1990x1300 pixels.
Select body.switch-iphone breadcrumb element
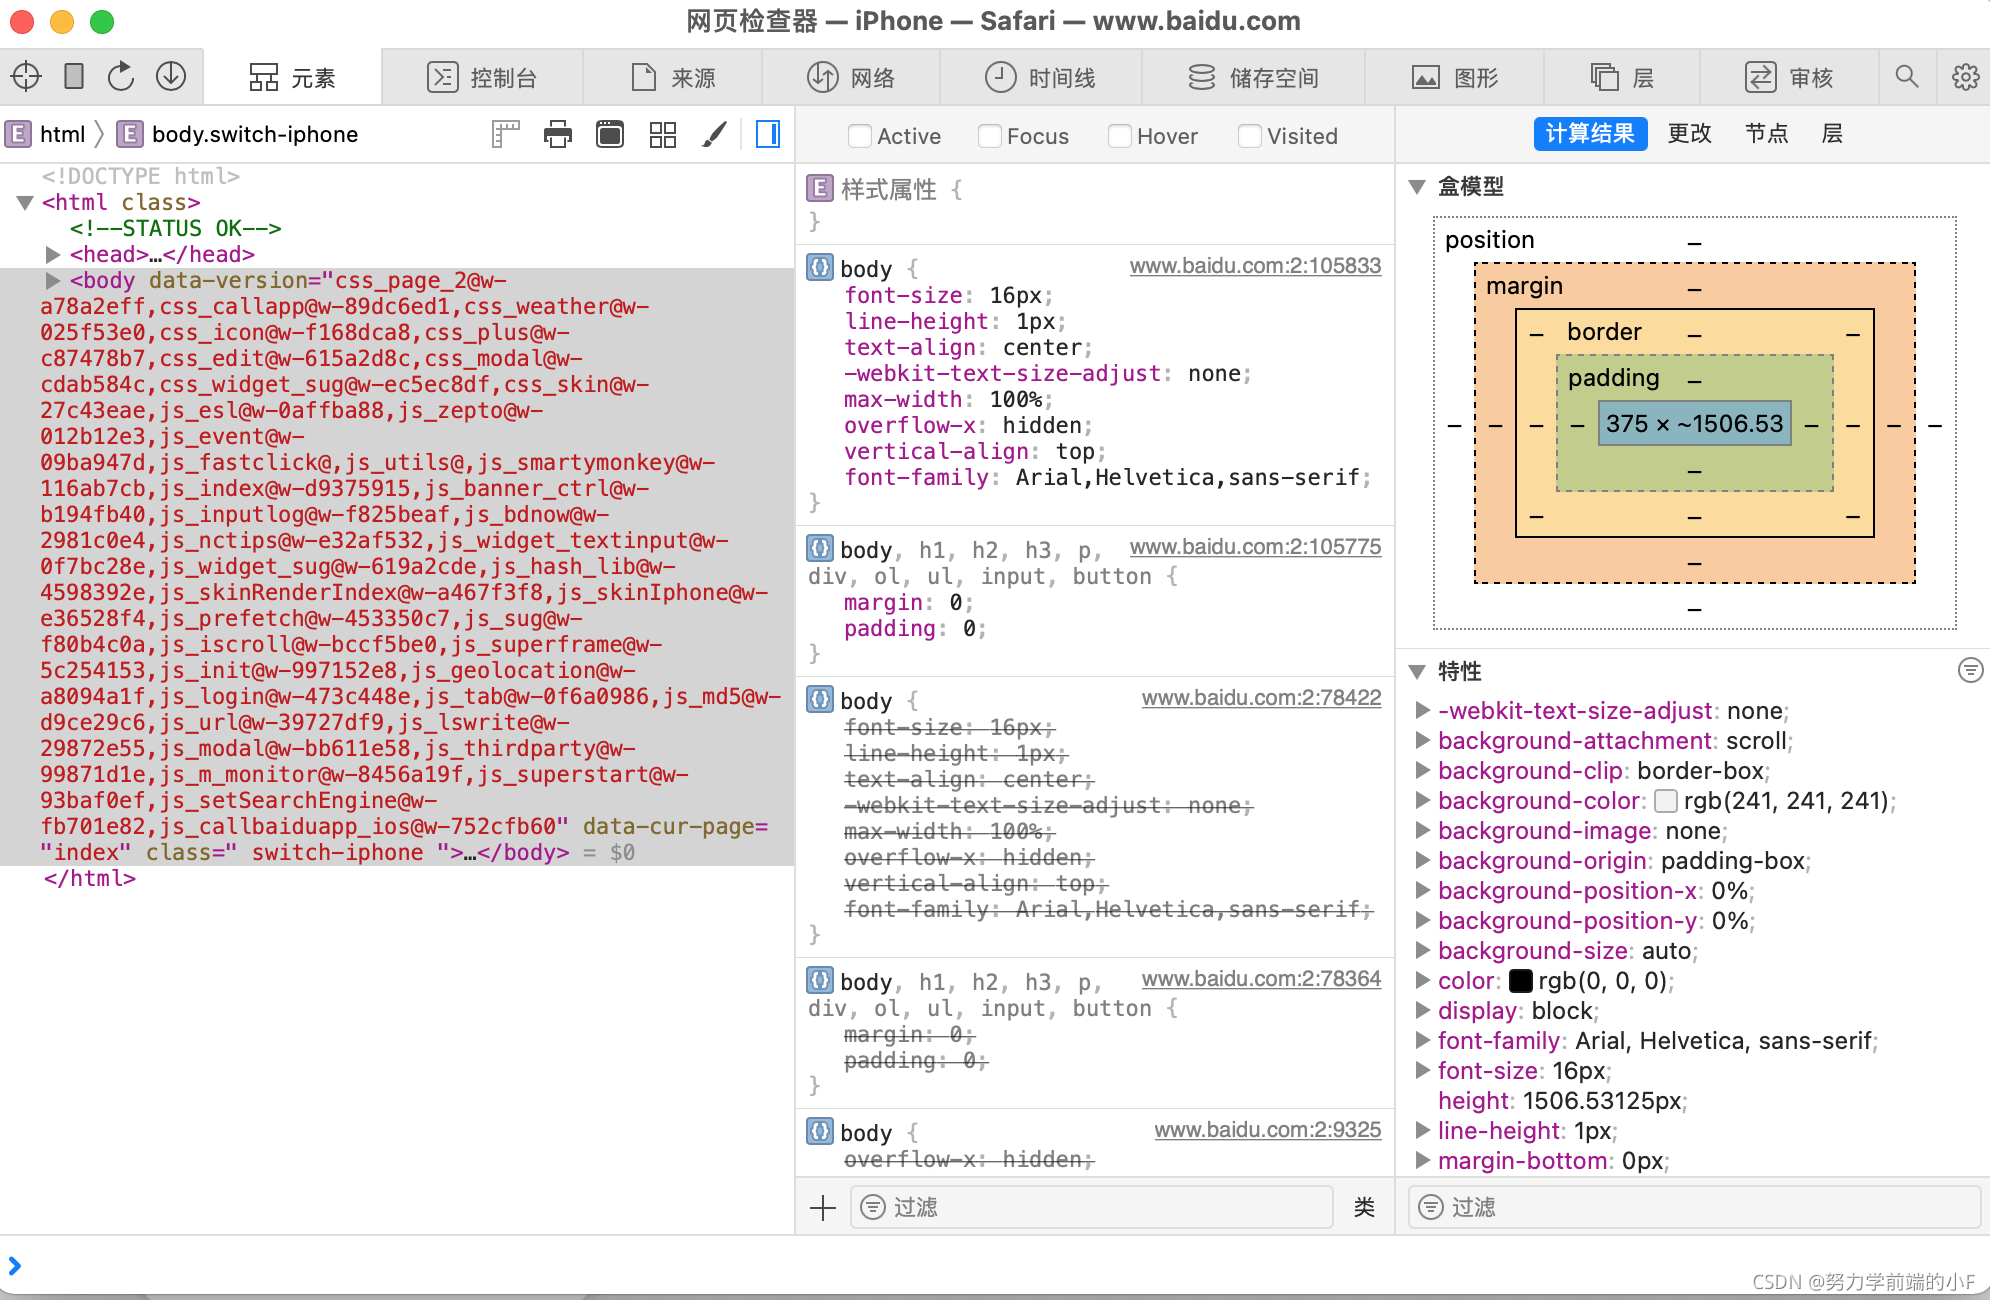[x=238, y=134]
